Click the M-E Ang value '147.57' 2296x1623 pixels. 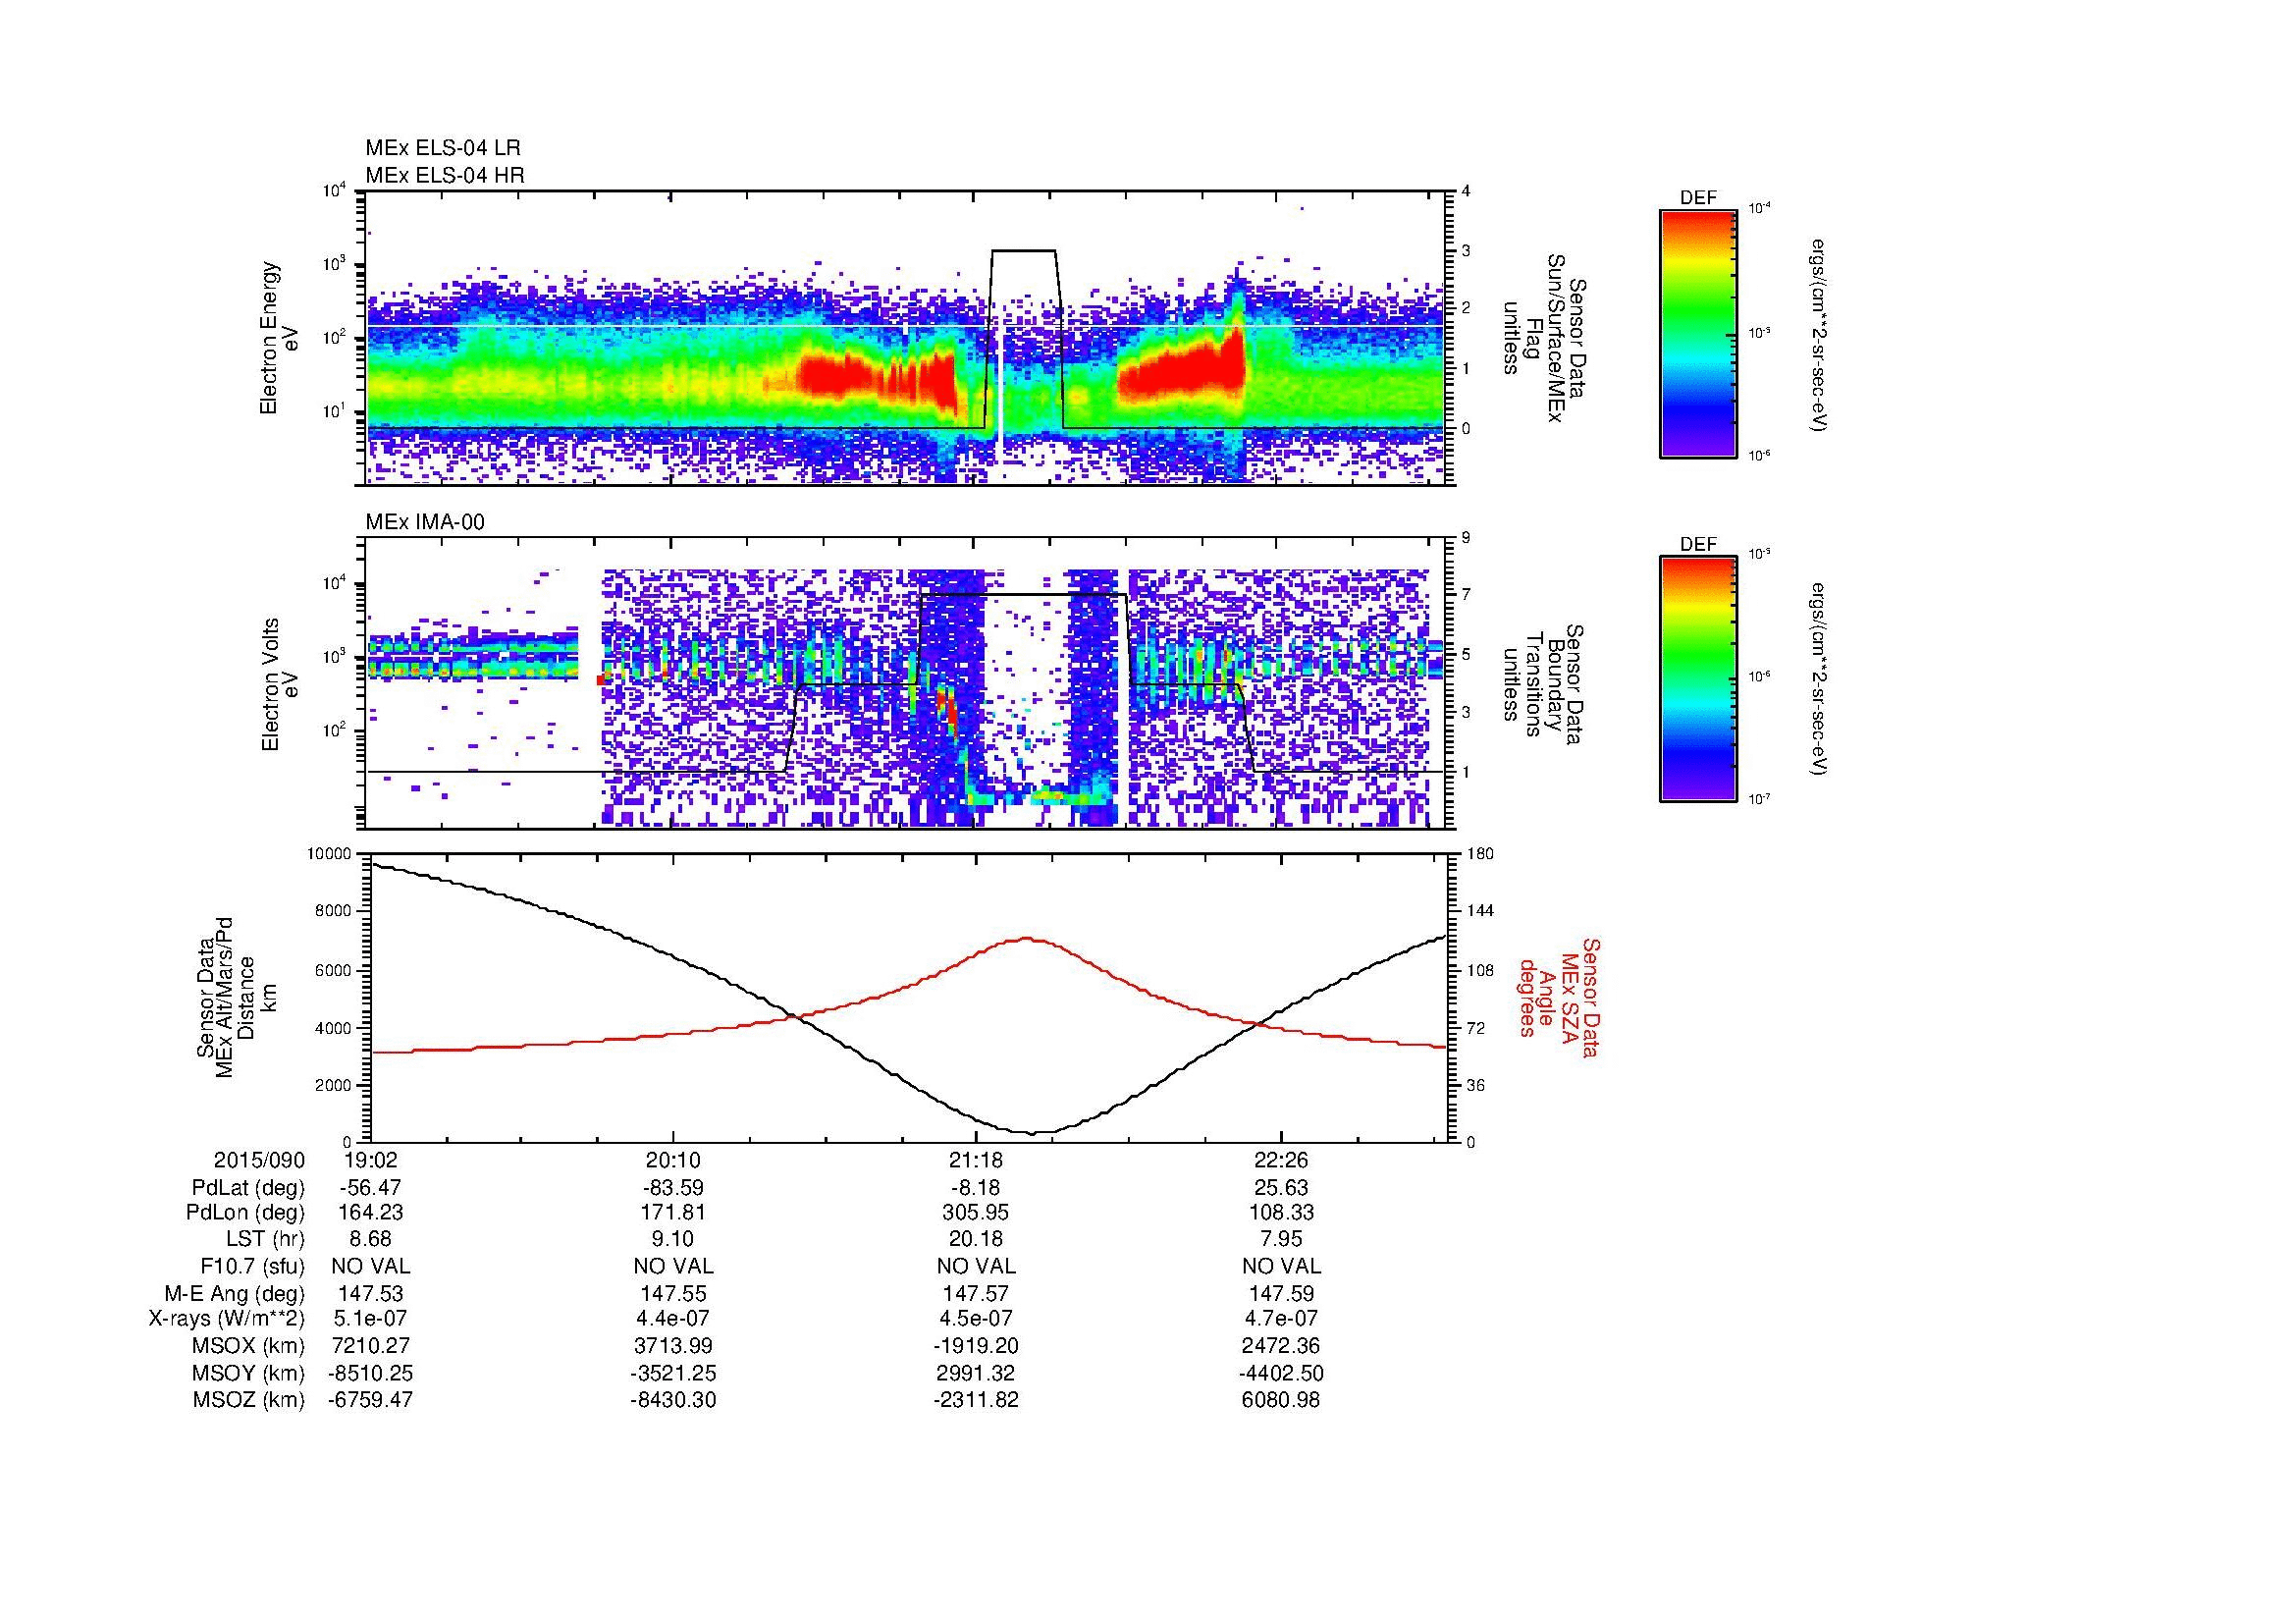tap(976, 1293)
